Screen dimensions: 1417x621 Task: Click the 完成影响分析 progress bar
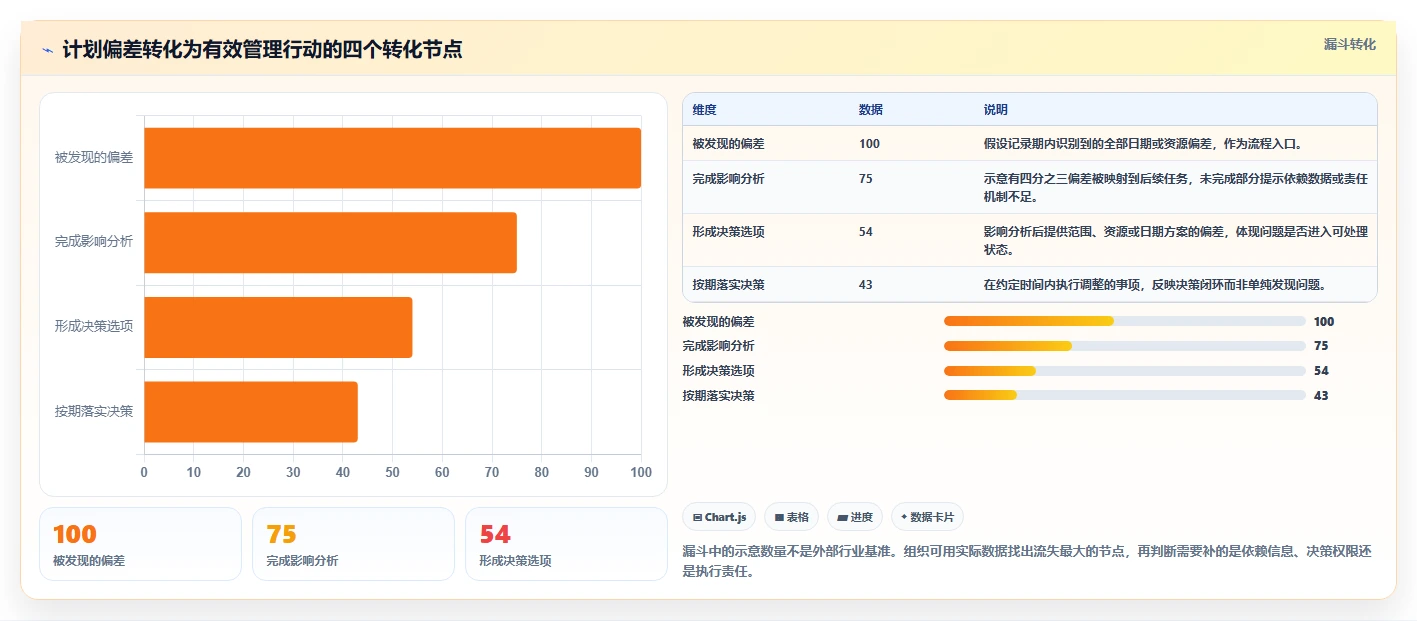pos(1125,346)
